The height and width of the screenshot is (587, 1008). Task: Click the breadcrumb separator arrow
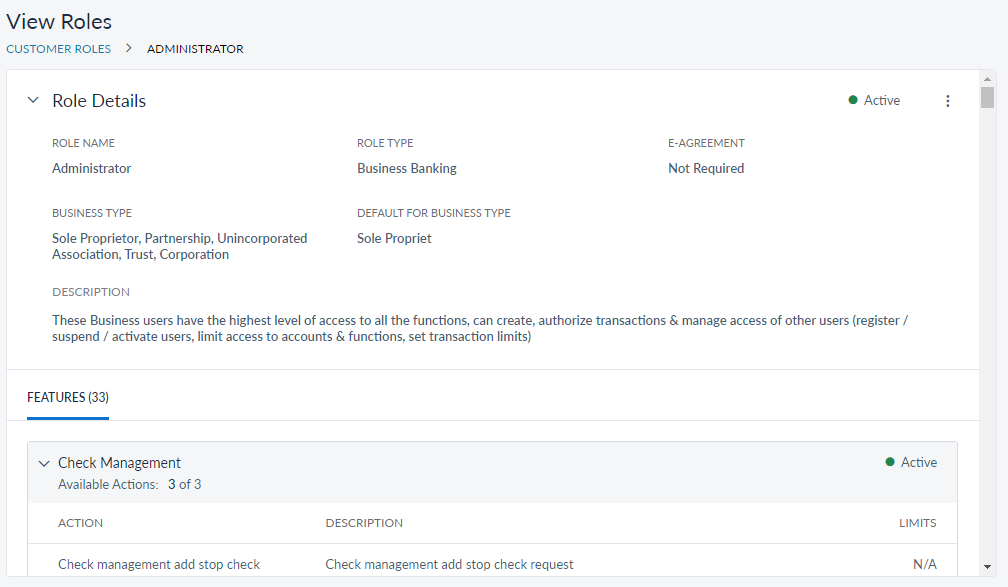click(129, 48)
